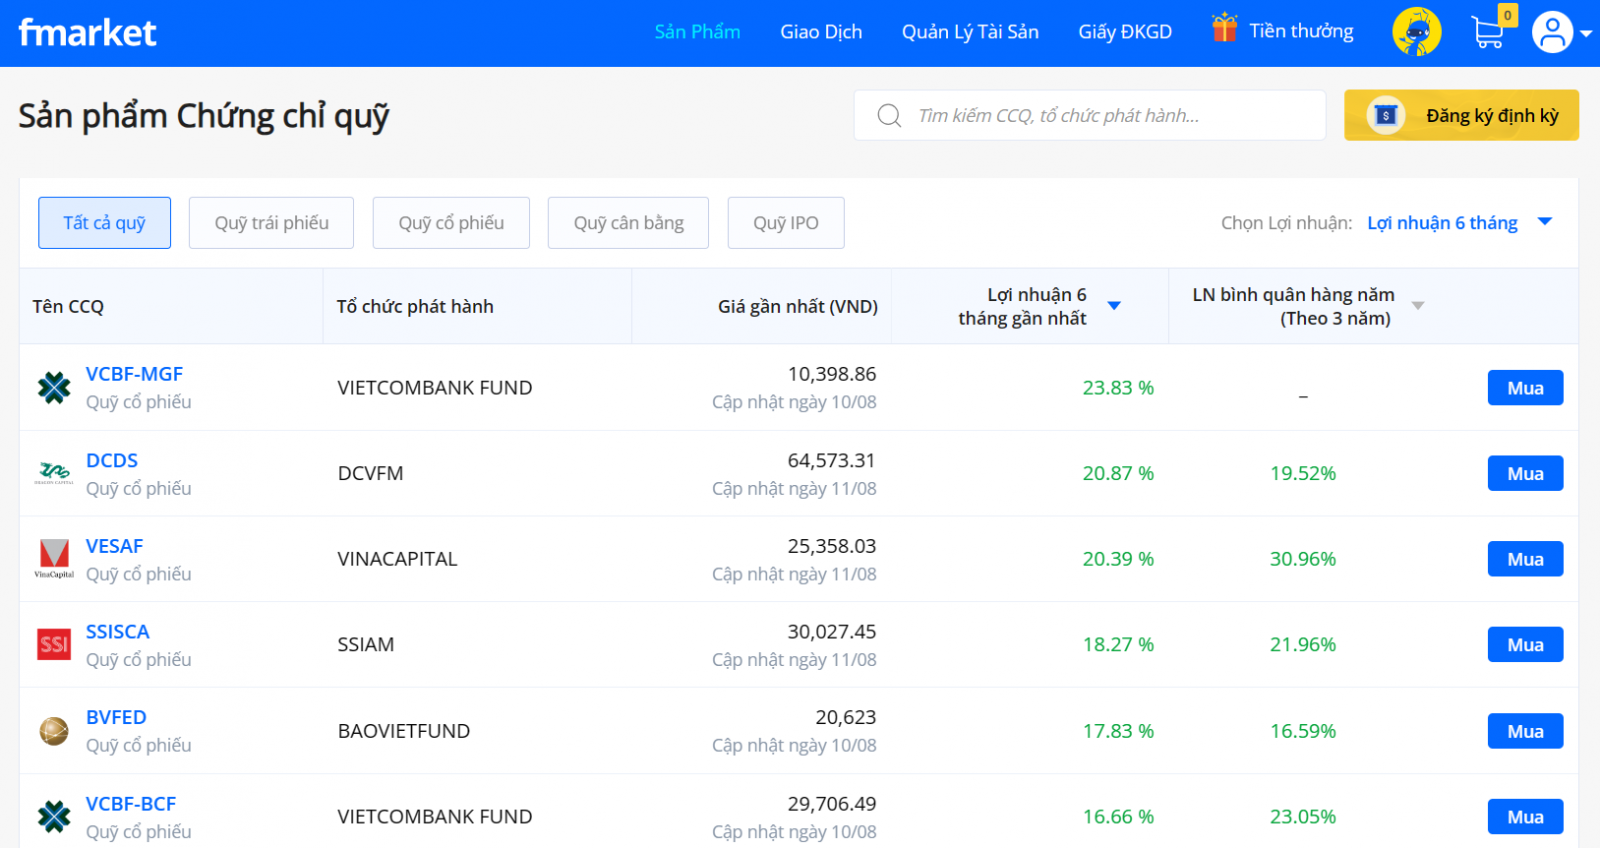Open the VCBF-MGF fund link
1600x848 pixels.
pos(134,374)
